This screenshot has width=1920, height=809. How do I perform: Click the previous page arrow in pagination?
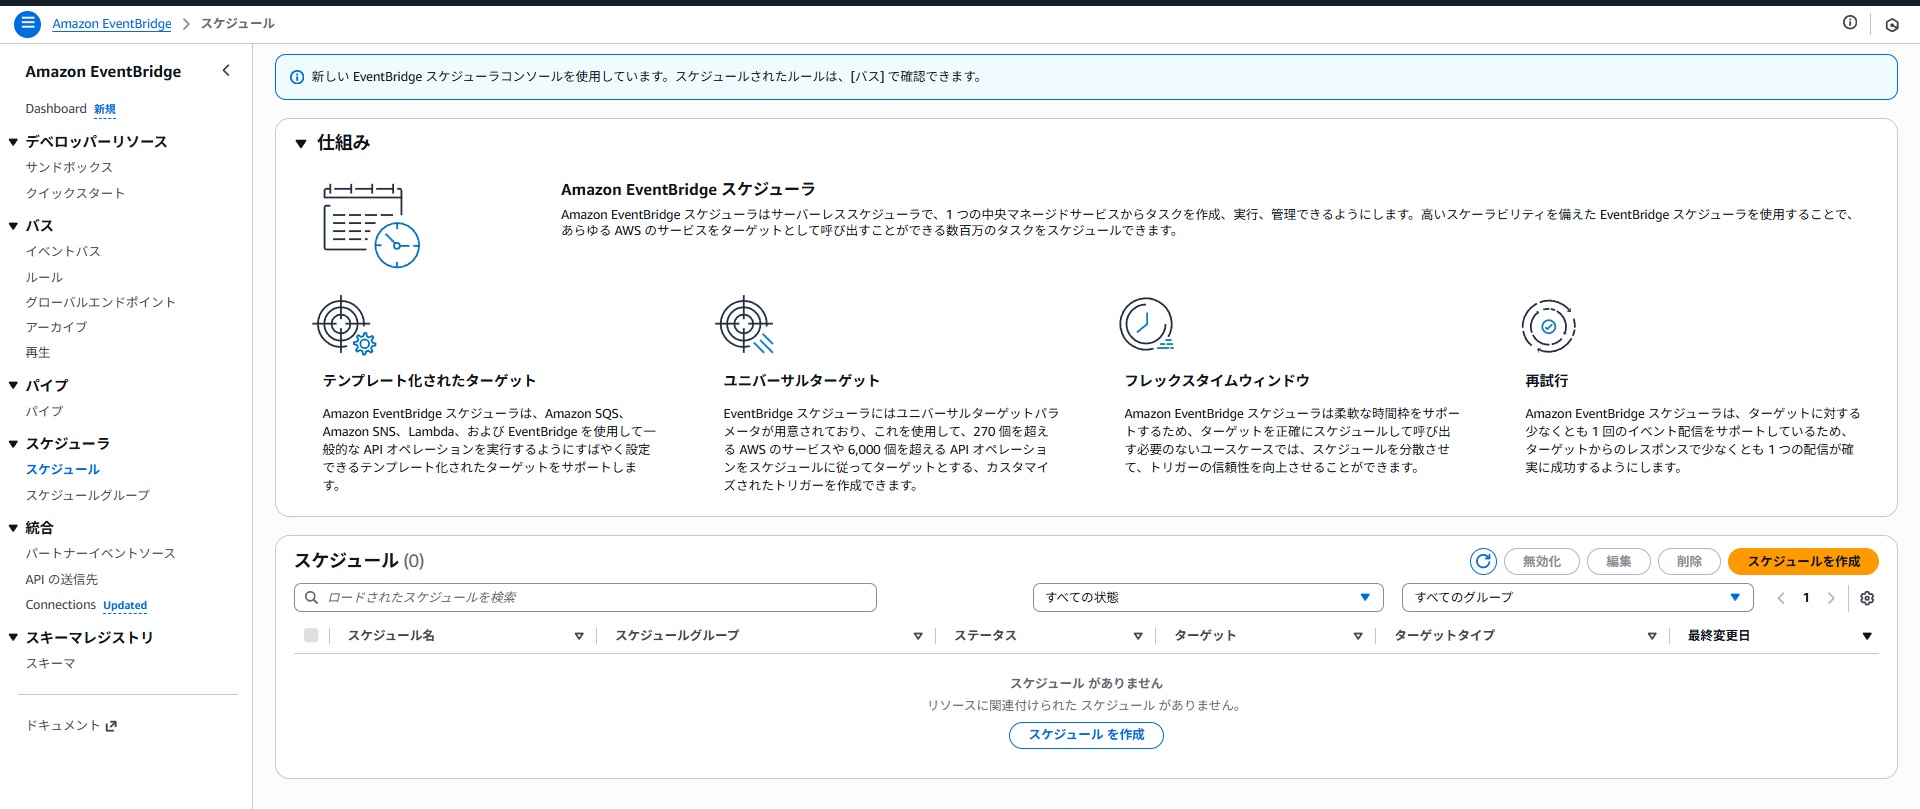click(x=1781, y=598)
